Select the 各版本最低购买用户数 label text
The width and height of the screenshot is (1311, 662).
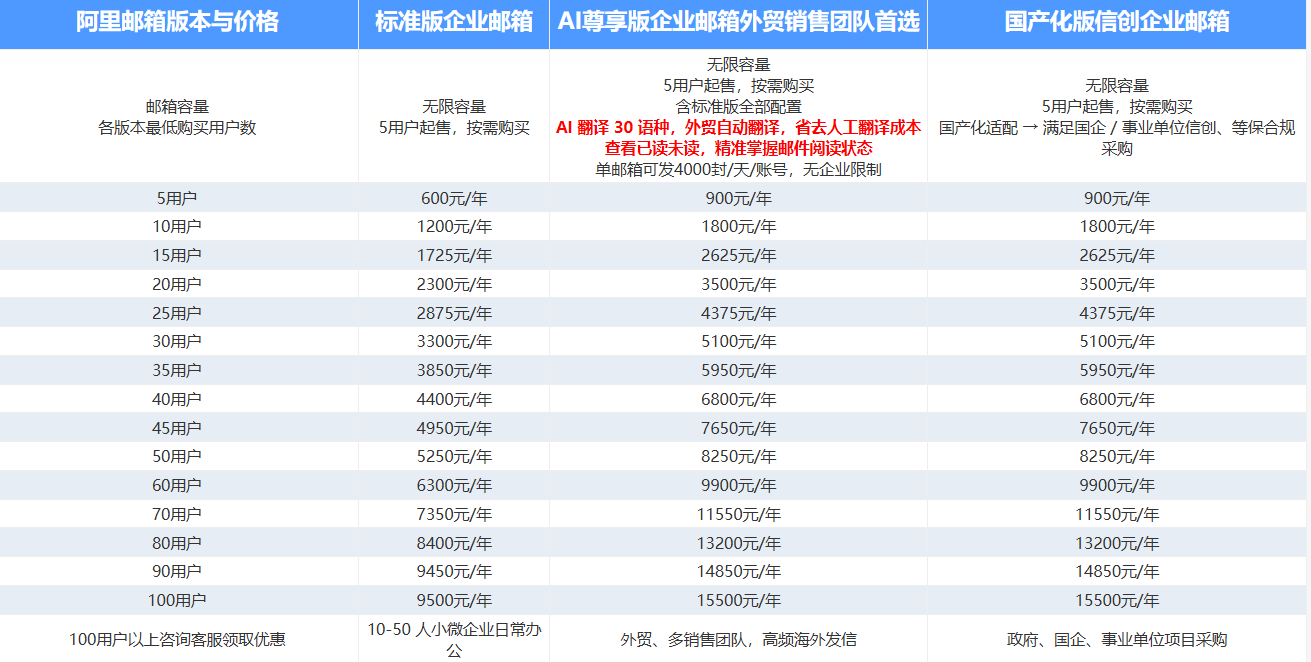pyautogui.click(x=178, y=128)
